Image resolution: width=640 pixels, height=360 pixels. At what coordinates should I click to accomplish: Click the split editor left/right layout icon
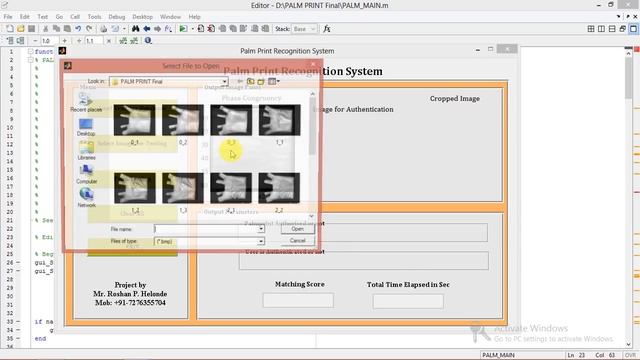click(x=601, y=29)
